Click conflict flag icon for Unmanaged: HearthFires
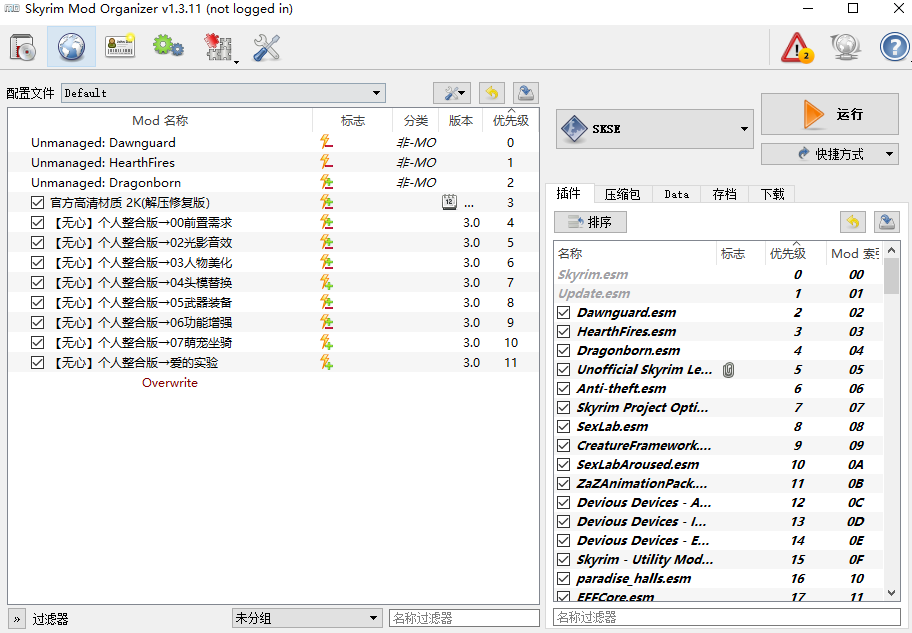912x633 pixels. pos(326,162)
